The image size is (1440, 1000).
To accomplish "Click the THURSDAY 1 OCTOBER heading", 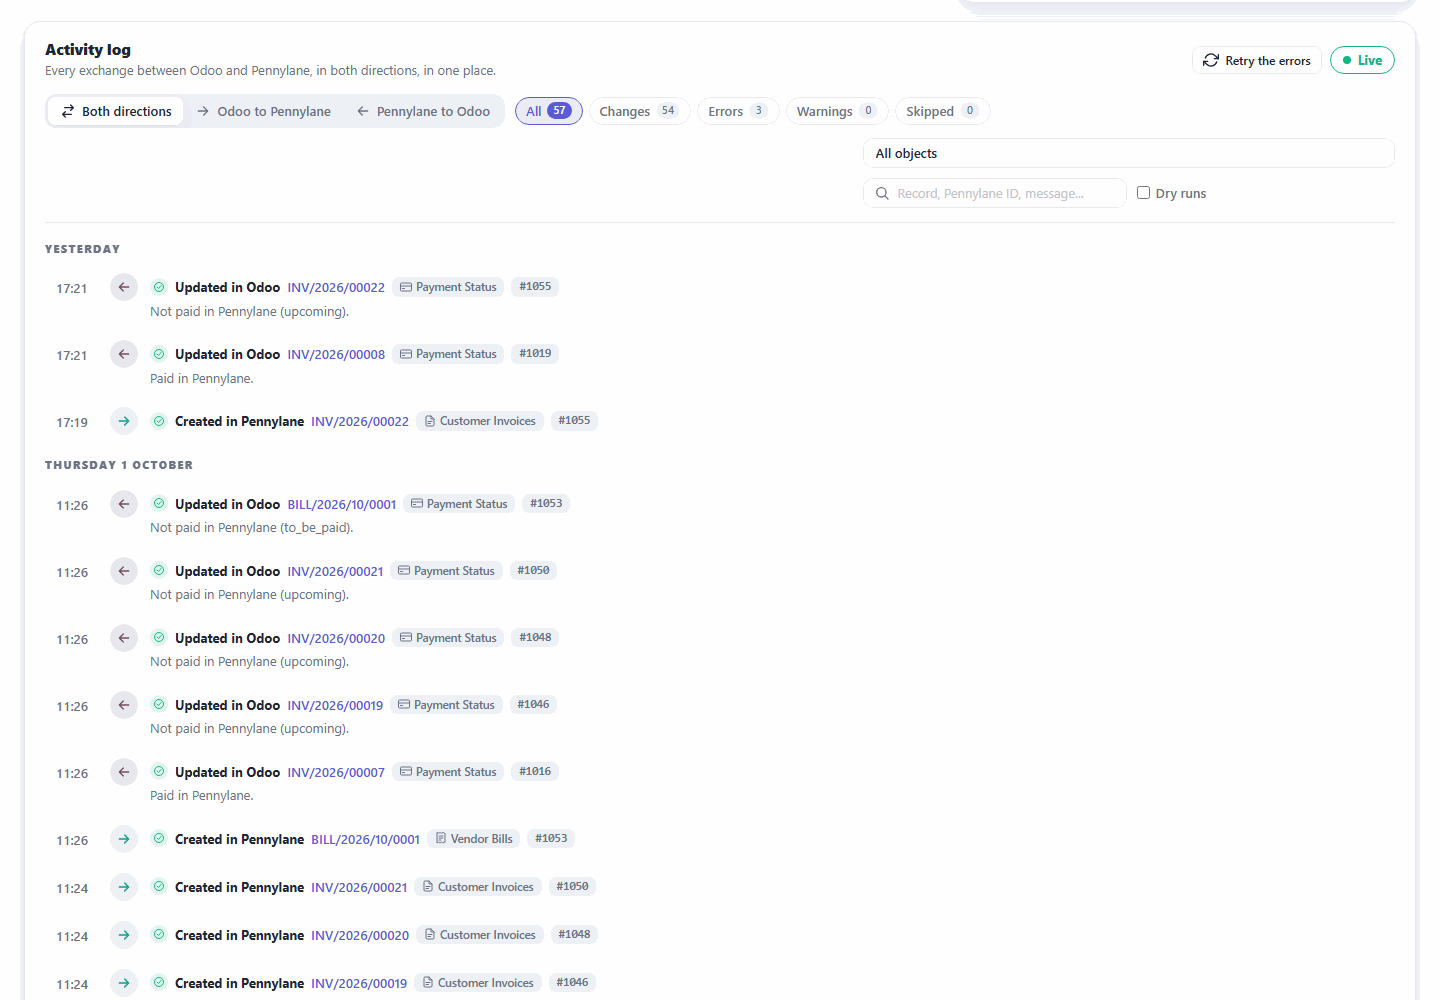I will (x=119, y=465).
